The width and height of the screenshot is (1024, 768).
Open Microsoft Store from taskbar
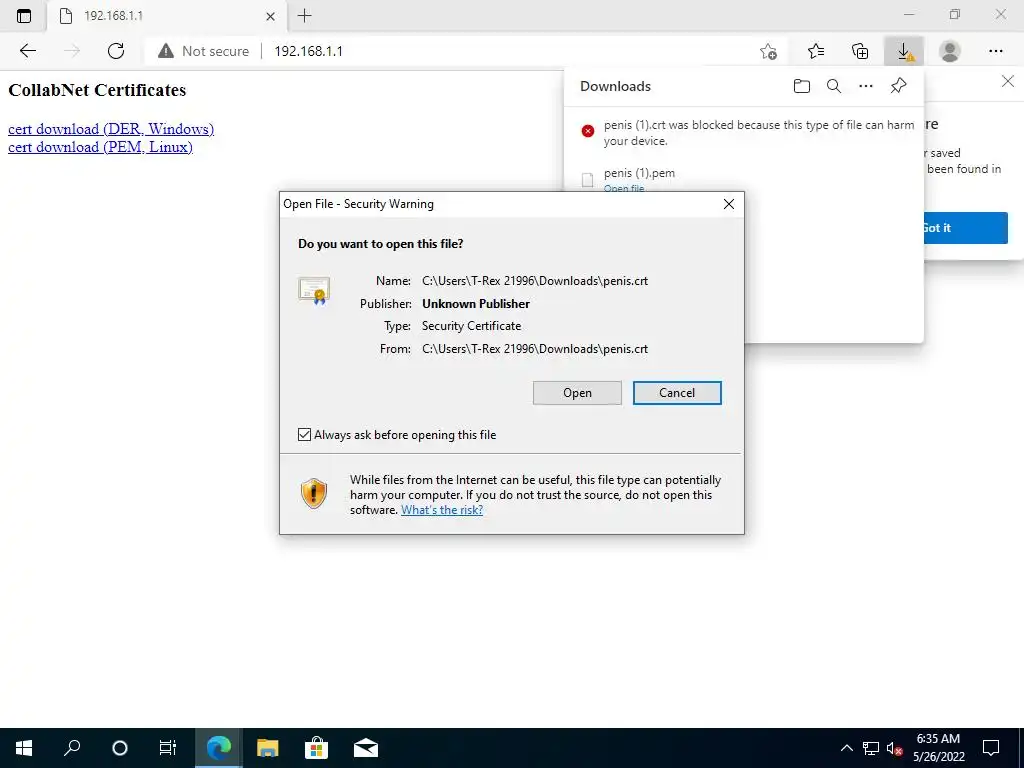coord(316,748)
